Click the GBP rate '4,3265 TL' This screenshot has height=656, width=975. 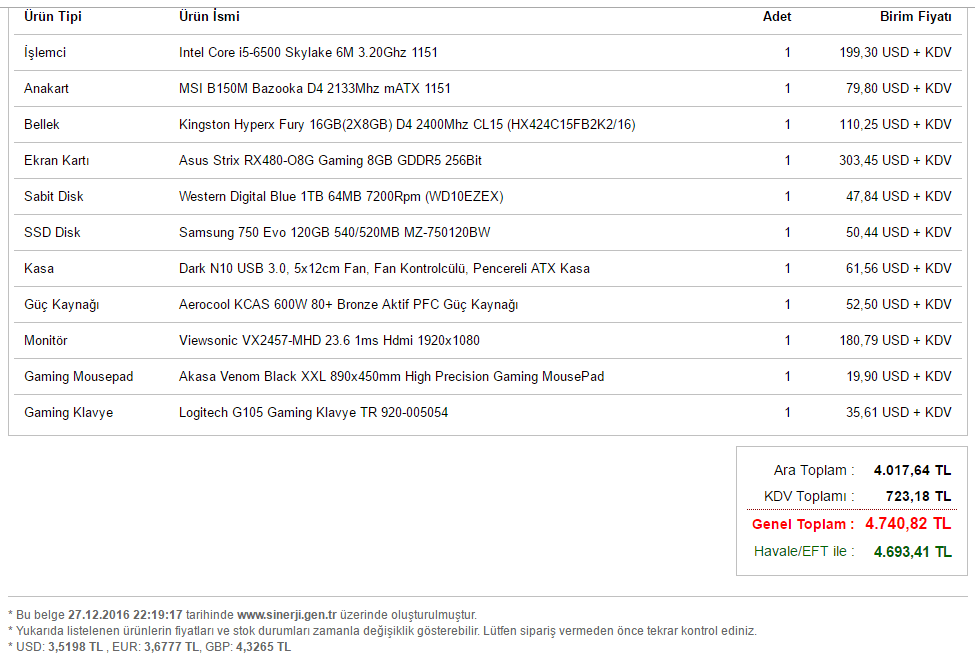263,647
